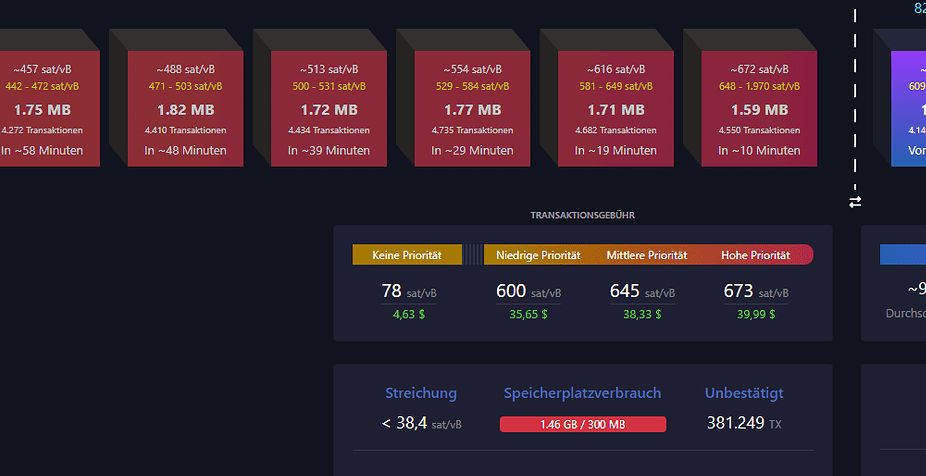Image resolution: width=926 pixels, height=476 pixels.
Task: Click the Keine Priorität fee label
Action: (x=407, y=255)
